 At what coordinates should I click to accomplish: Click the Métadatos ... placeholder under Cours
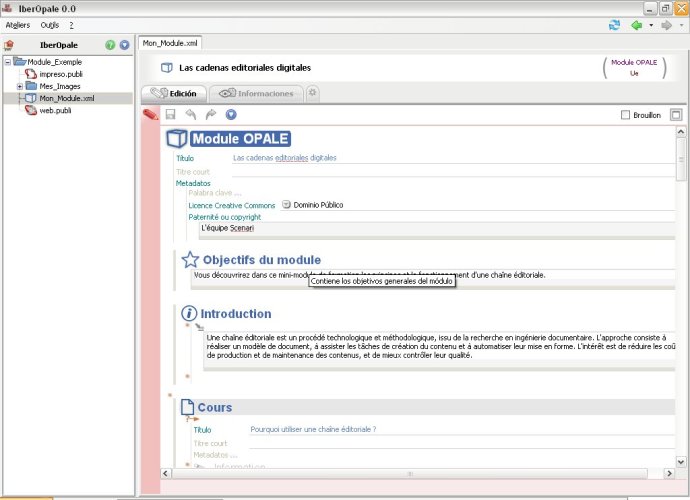point(215,455)
